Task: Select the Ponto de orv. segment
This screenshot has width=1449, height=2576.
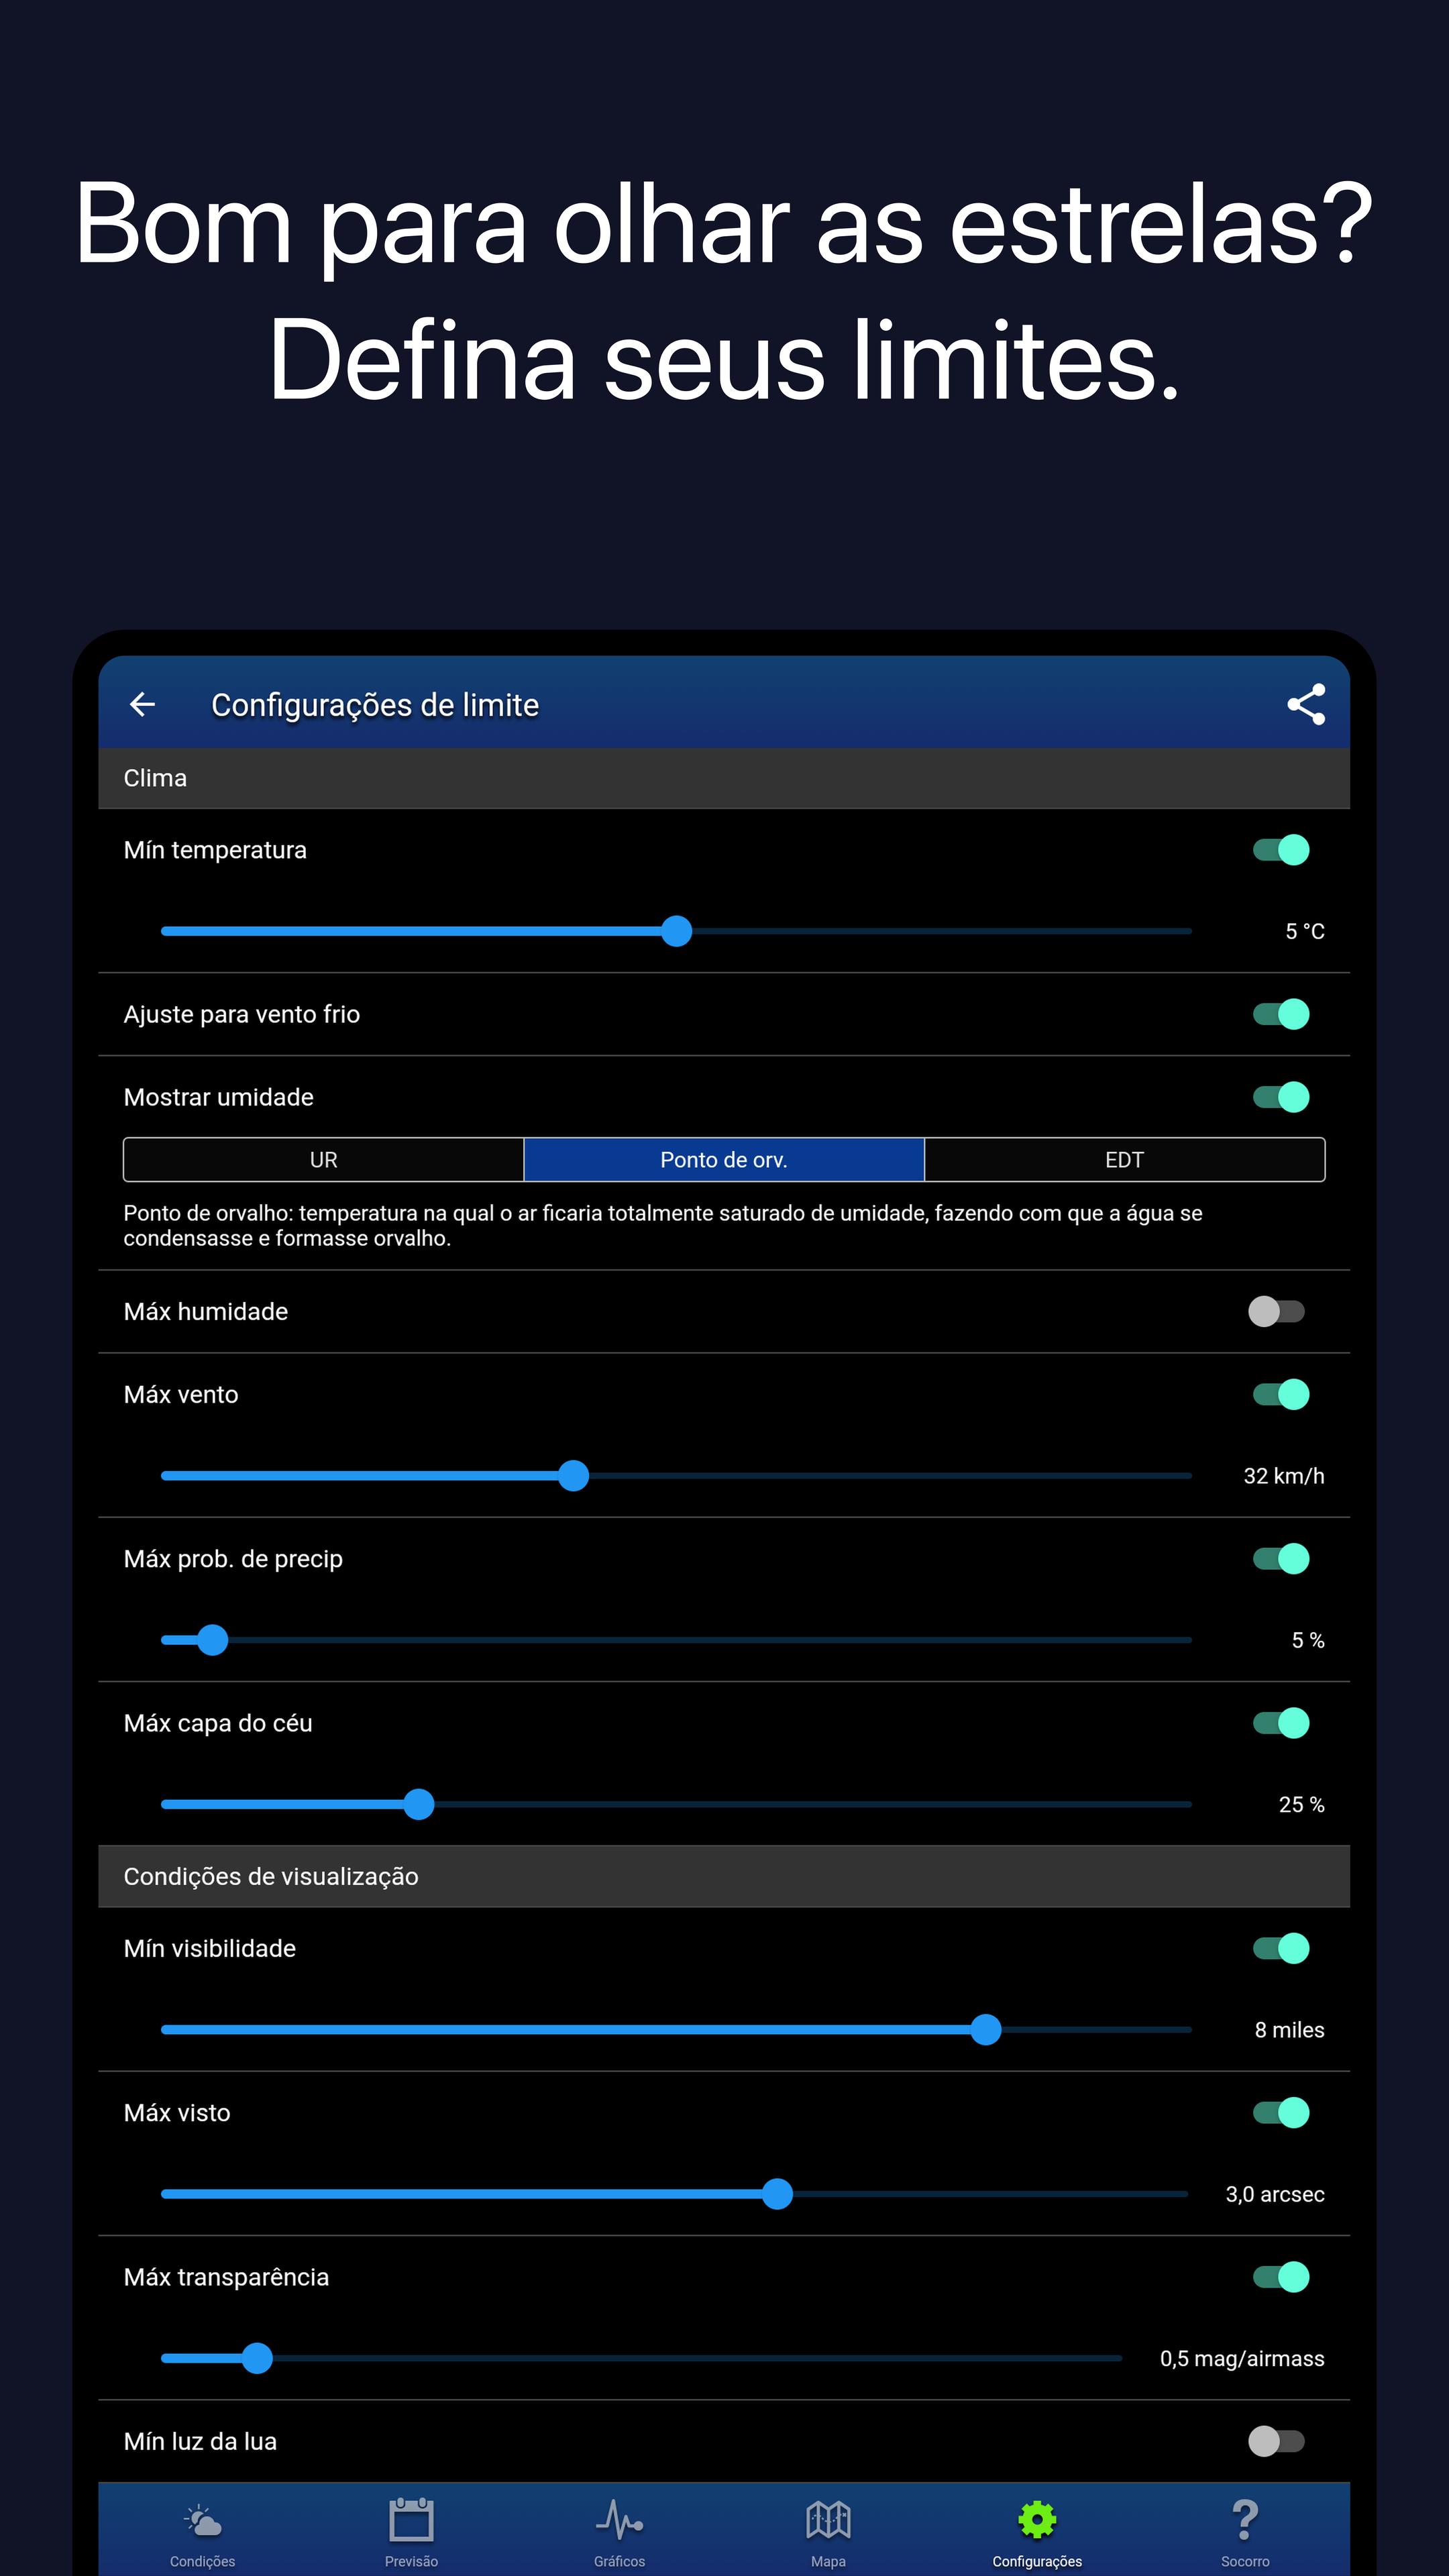Action: click(724, 1160)
